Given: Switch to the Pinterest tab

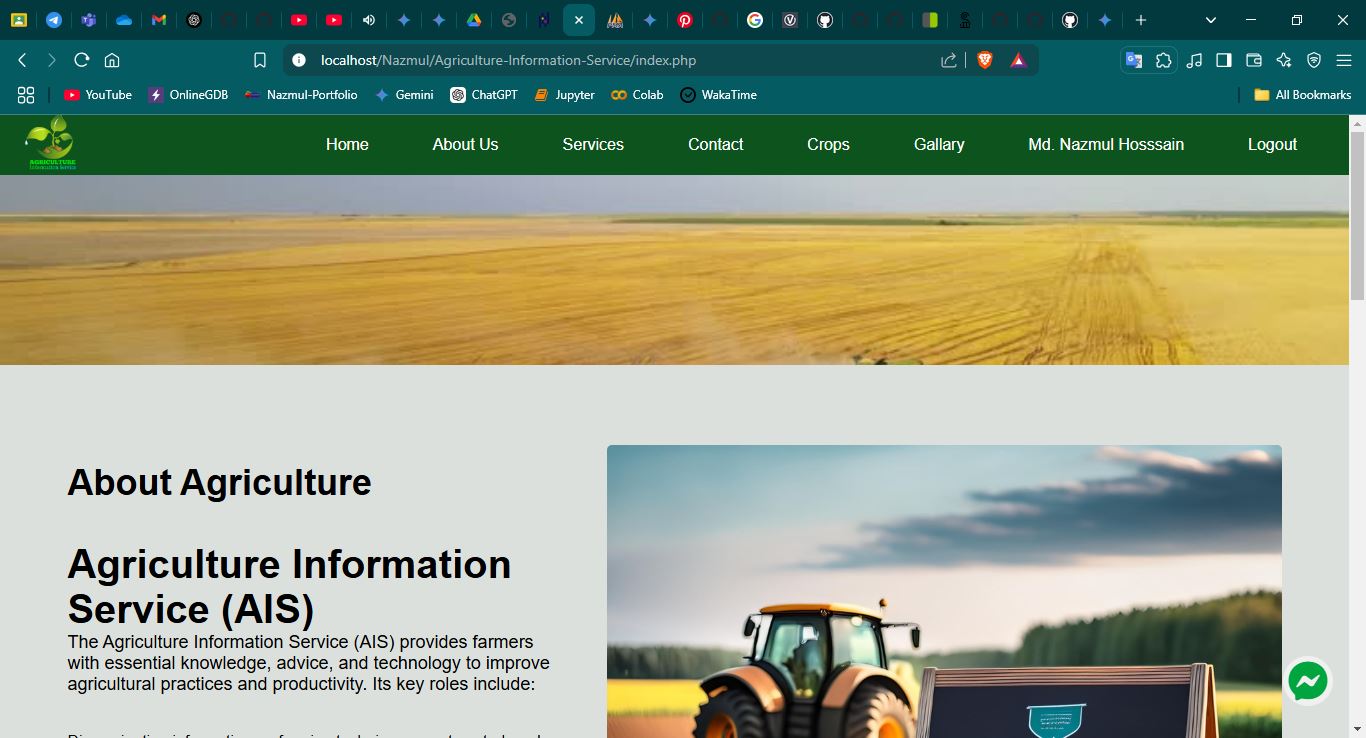Looking at the screenshot, I should click(x=685, y=20).
